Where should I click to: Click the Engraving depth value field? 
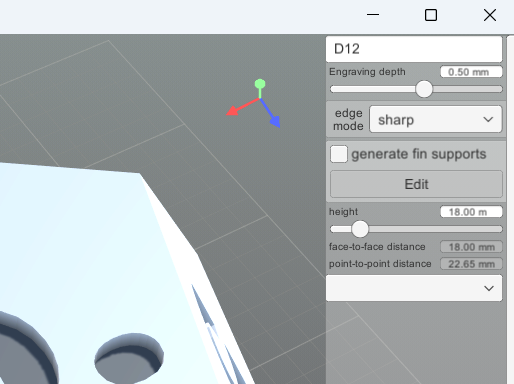(471, 72)
